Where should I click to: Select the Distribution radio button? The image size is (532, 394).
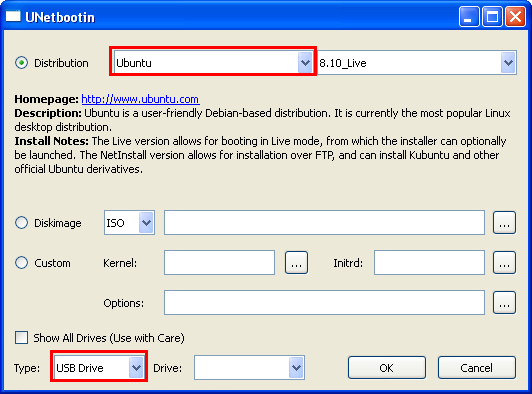[x=21, y=63]
